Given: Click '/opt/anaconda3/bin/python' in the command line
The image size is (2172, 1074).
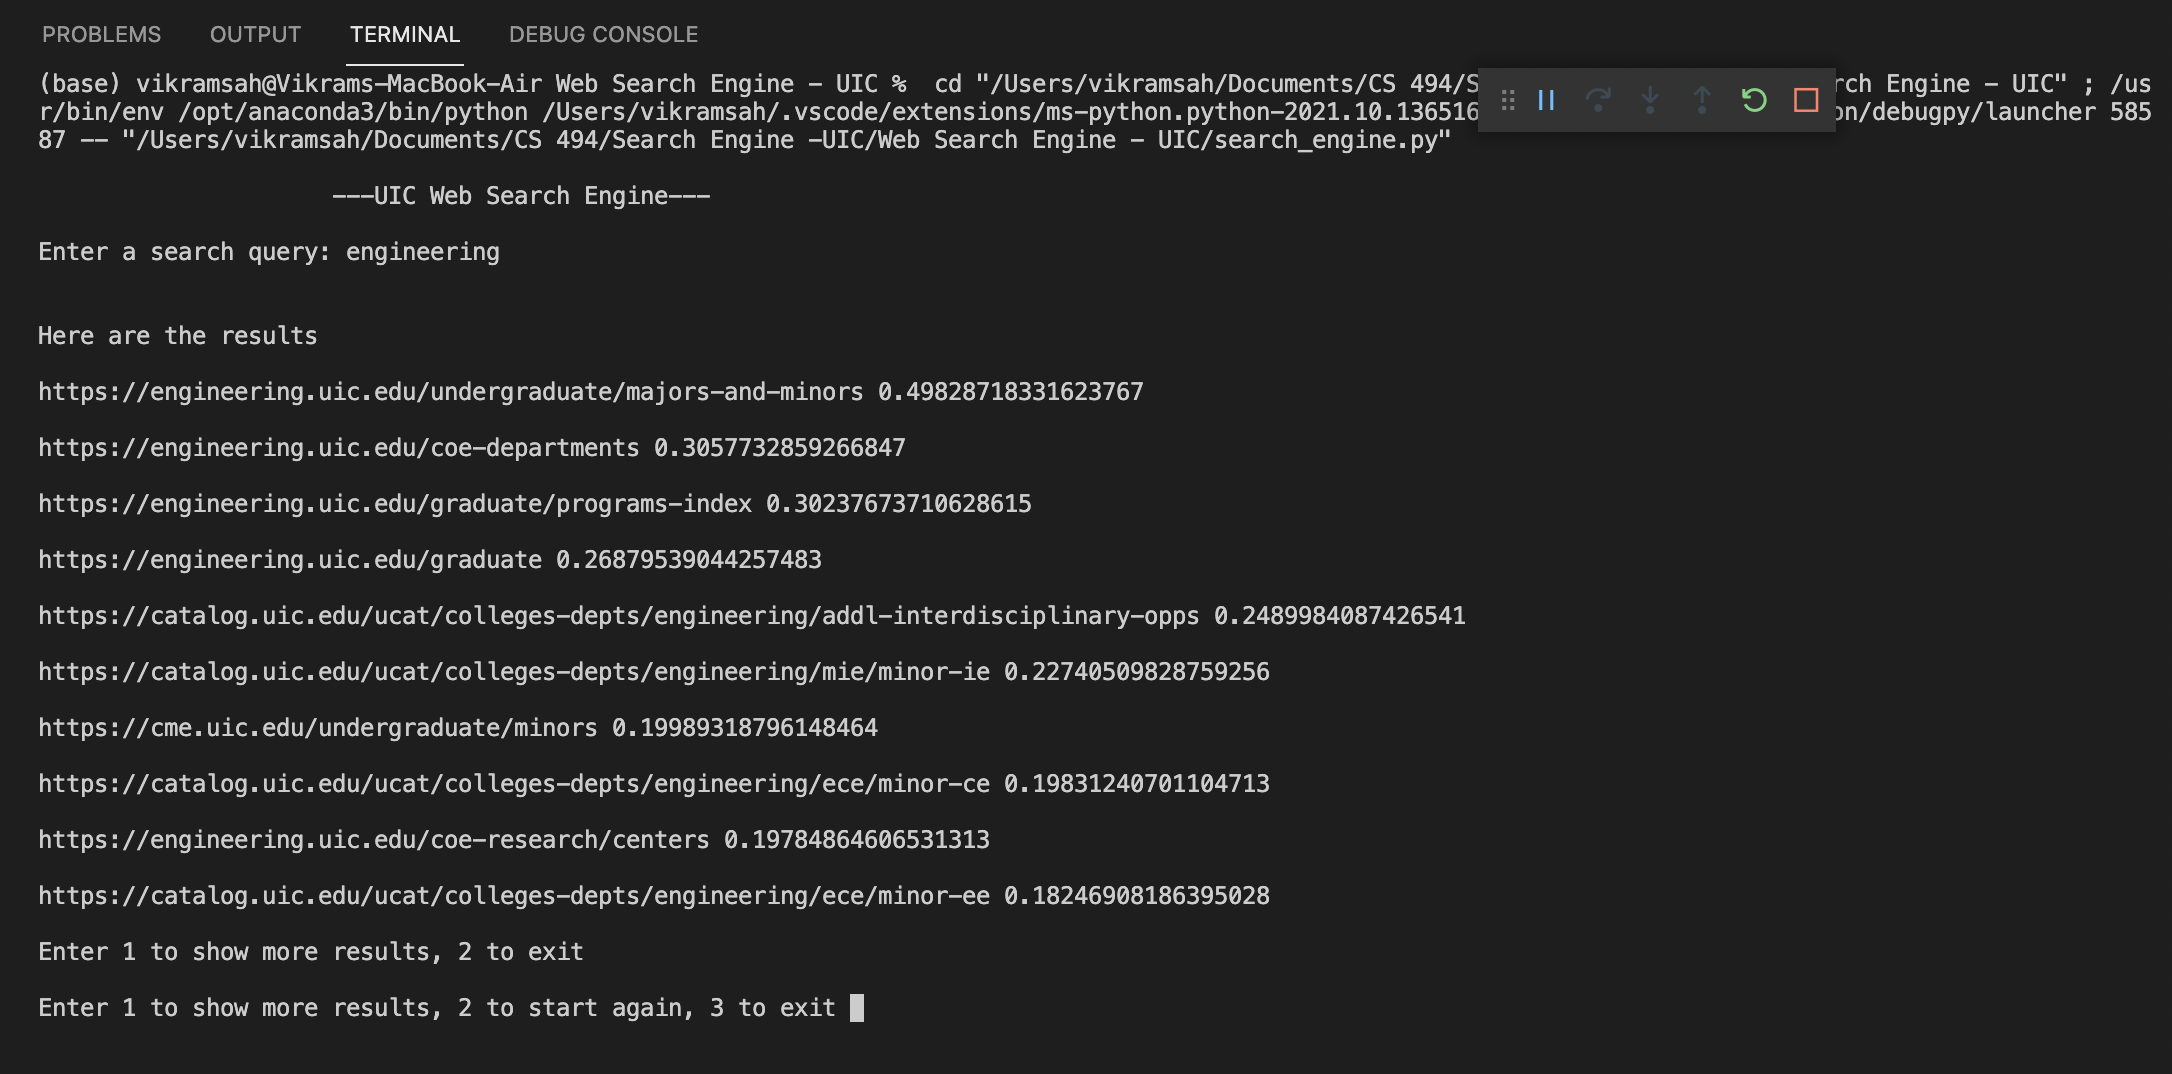Looking at the screenshot, I should [x=353, y=112].
